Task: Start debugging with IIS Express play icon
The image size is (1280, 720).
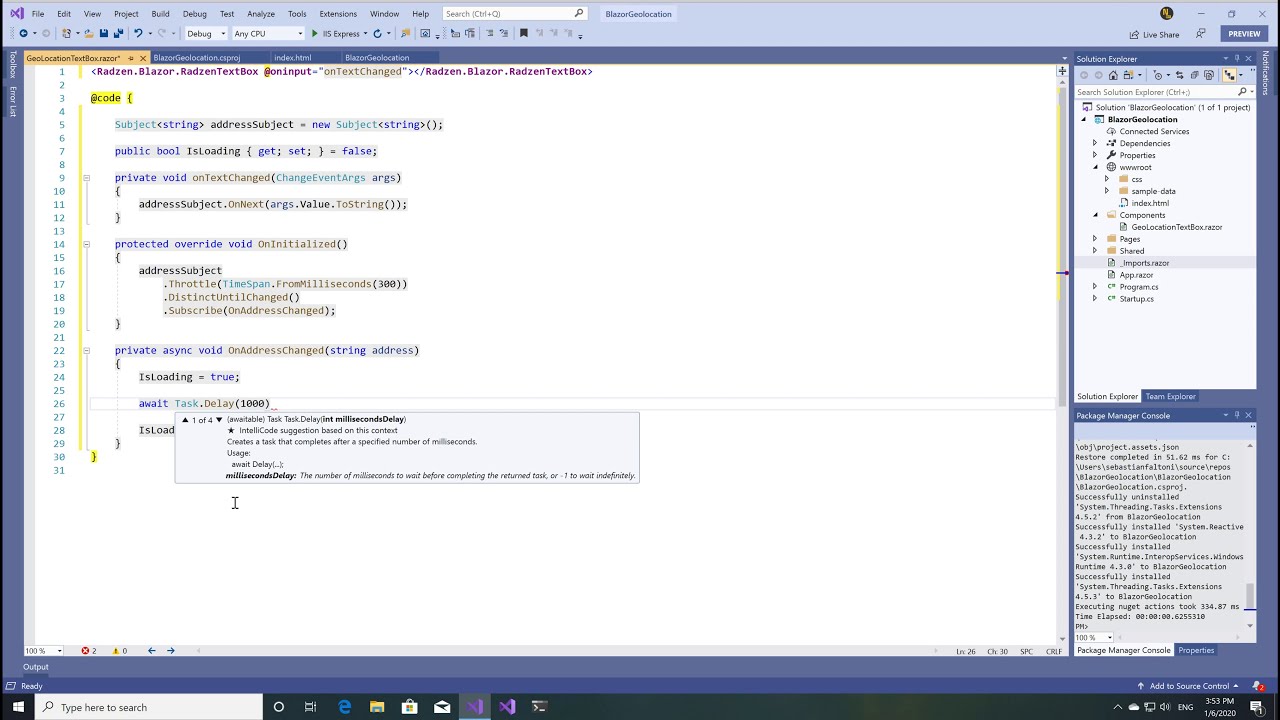Action: point(314,33)
